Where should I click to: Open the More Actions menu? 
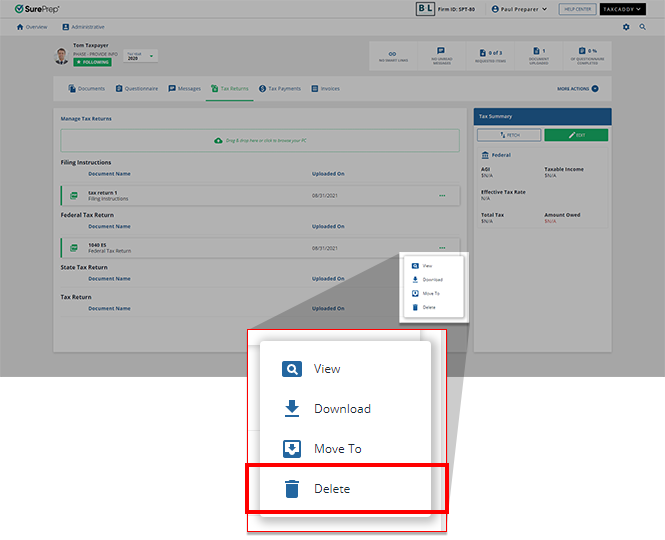point(578,89)
